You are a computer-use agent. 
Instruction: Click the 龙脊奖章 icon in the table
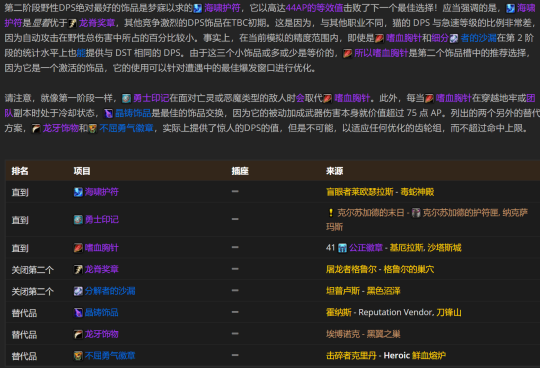[78, 270]
